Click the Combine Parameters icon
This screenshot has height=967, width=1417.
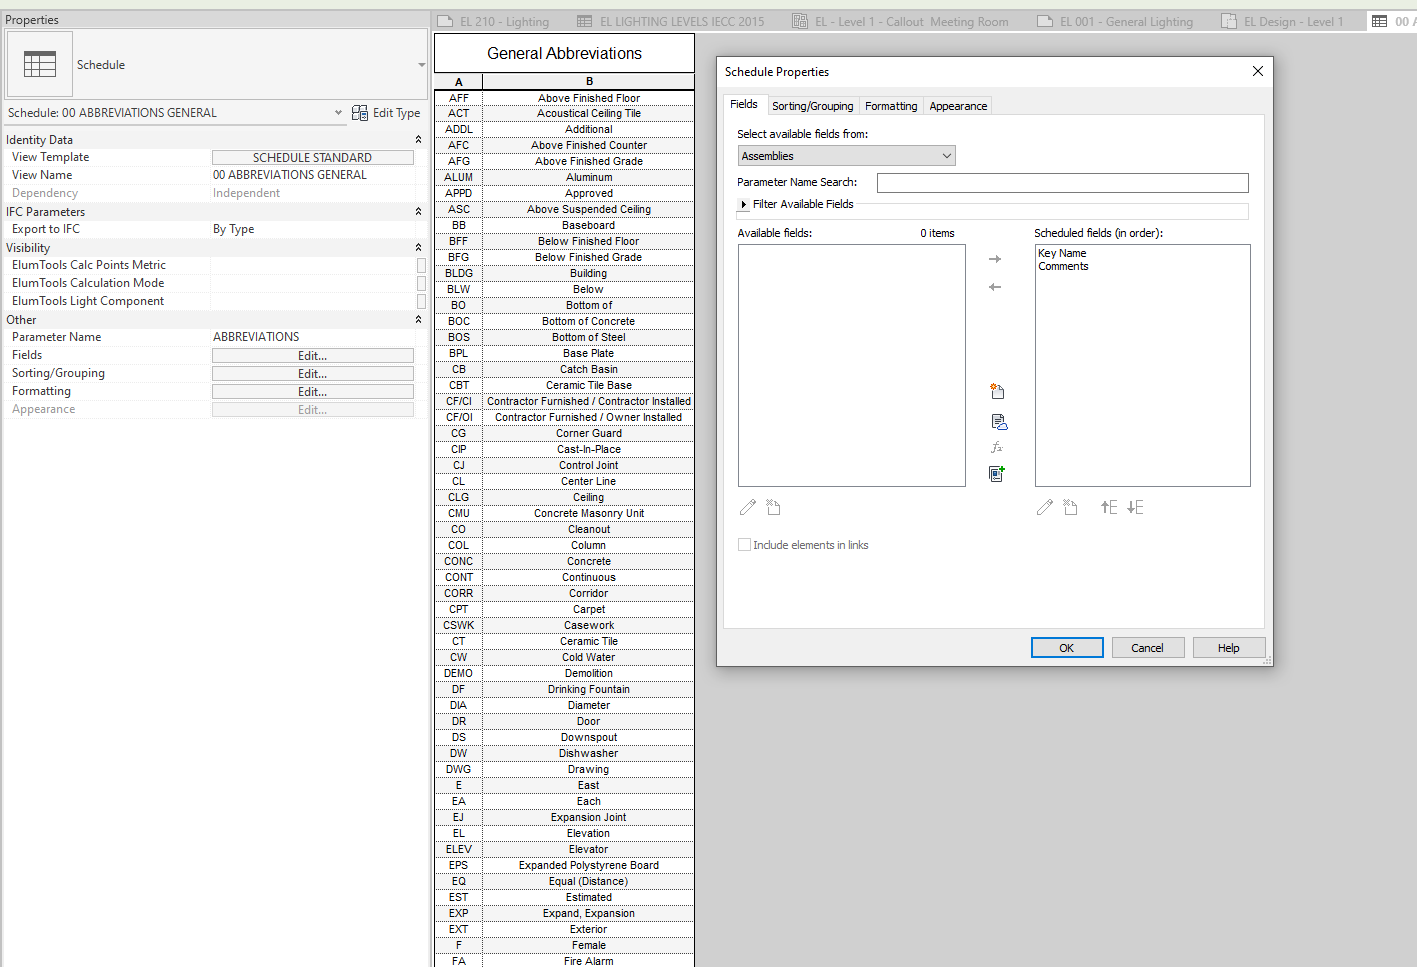997,474
